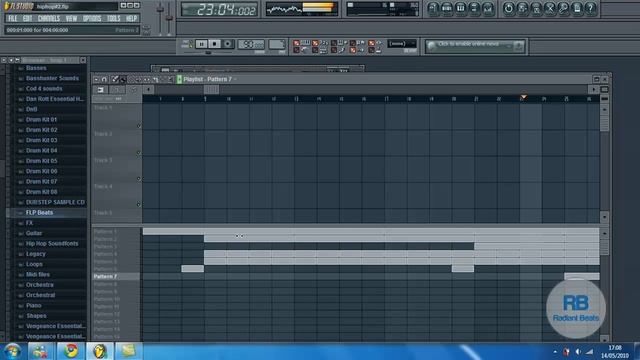The width and height of the screenshot is (640, 360).
Task: Select the Paint brush tool in Playlist
Action: tap(123, 79)
